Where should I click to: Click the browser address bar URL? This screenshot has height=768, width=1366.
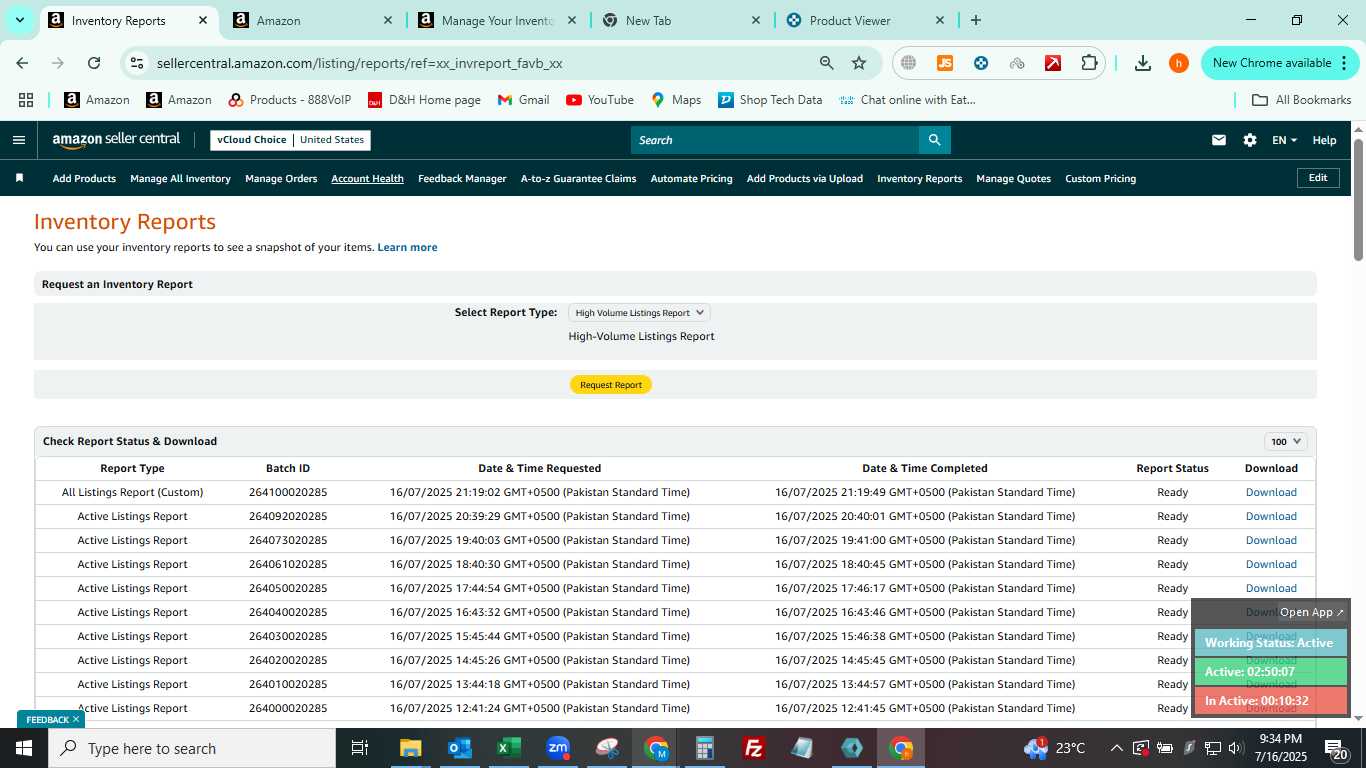[359, 63]
